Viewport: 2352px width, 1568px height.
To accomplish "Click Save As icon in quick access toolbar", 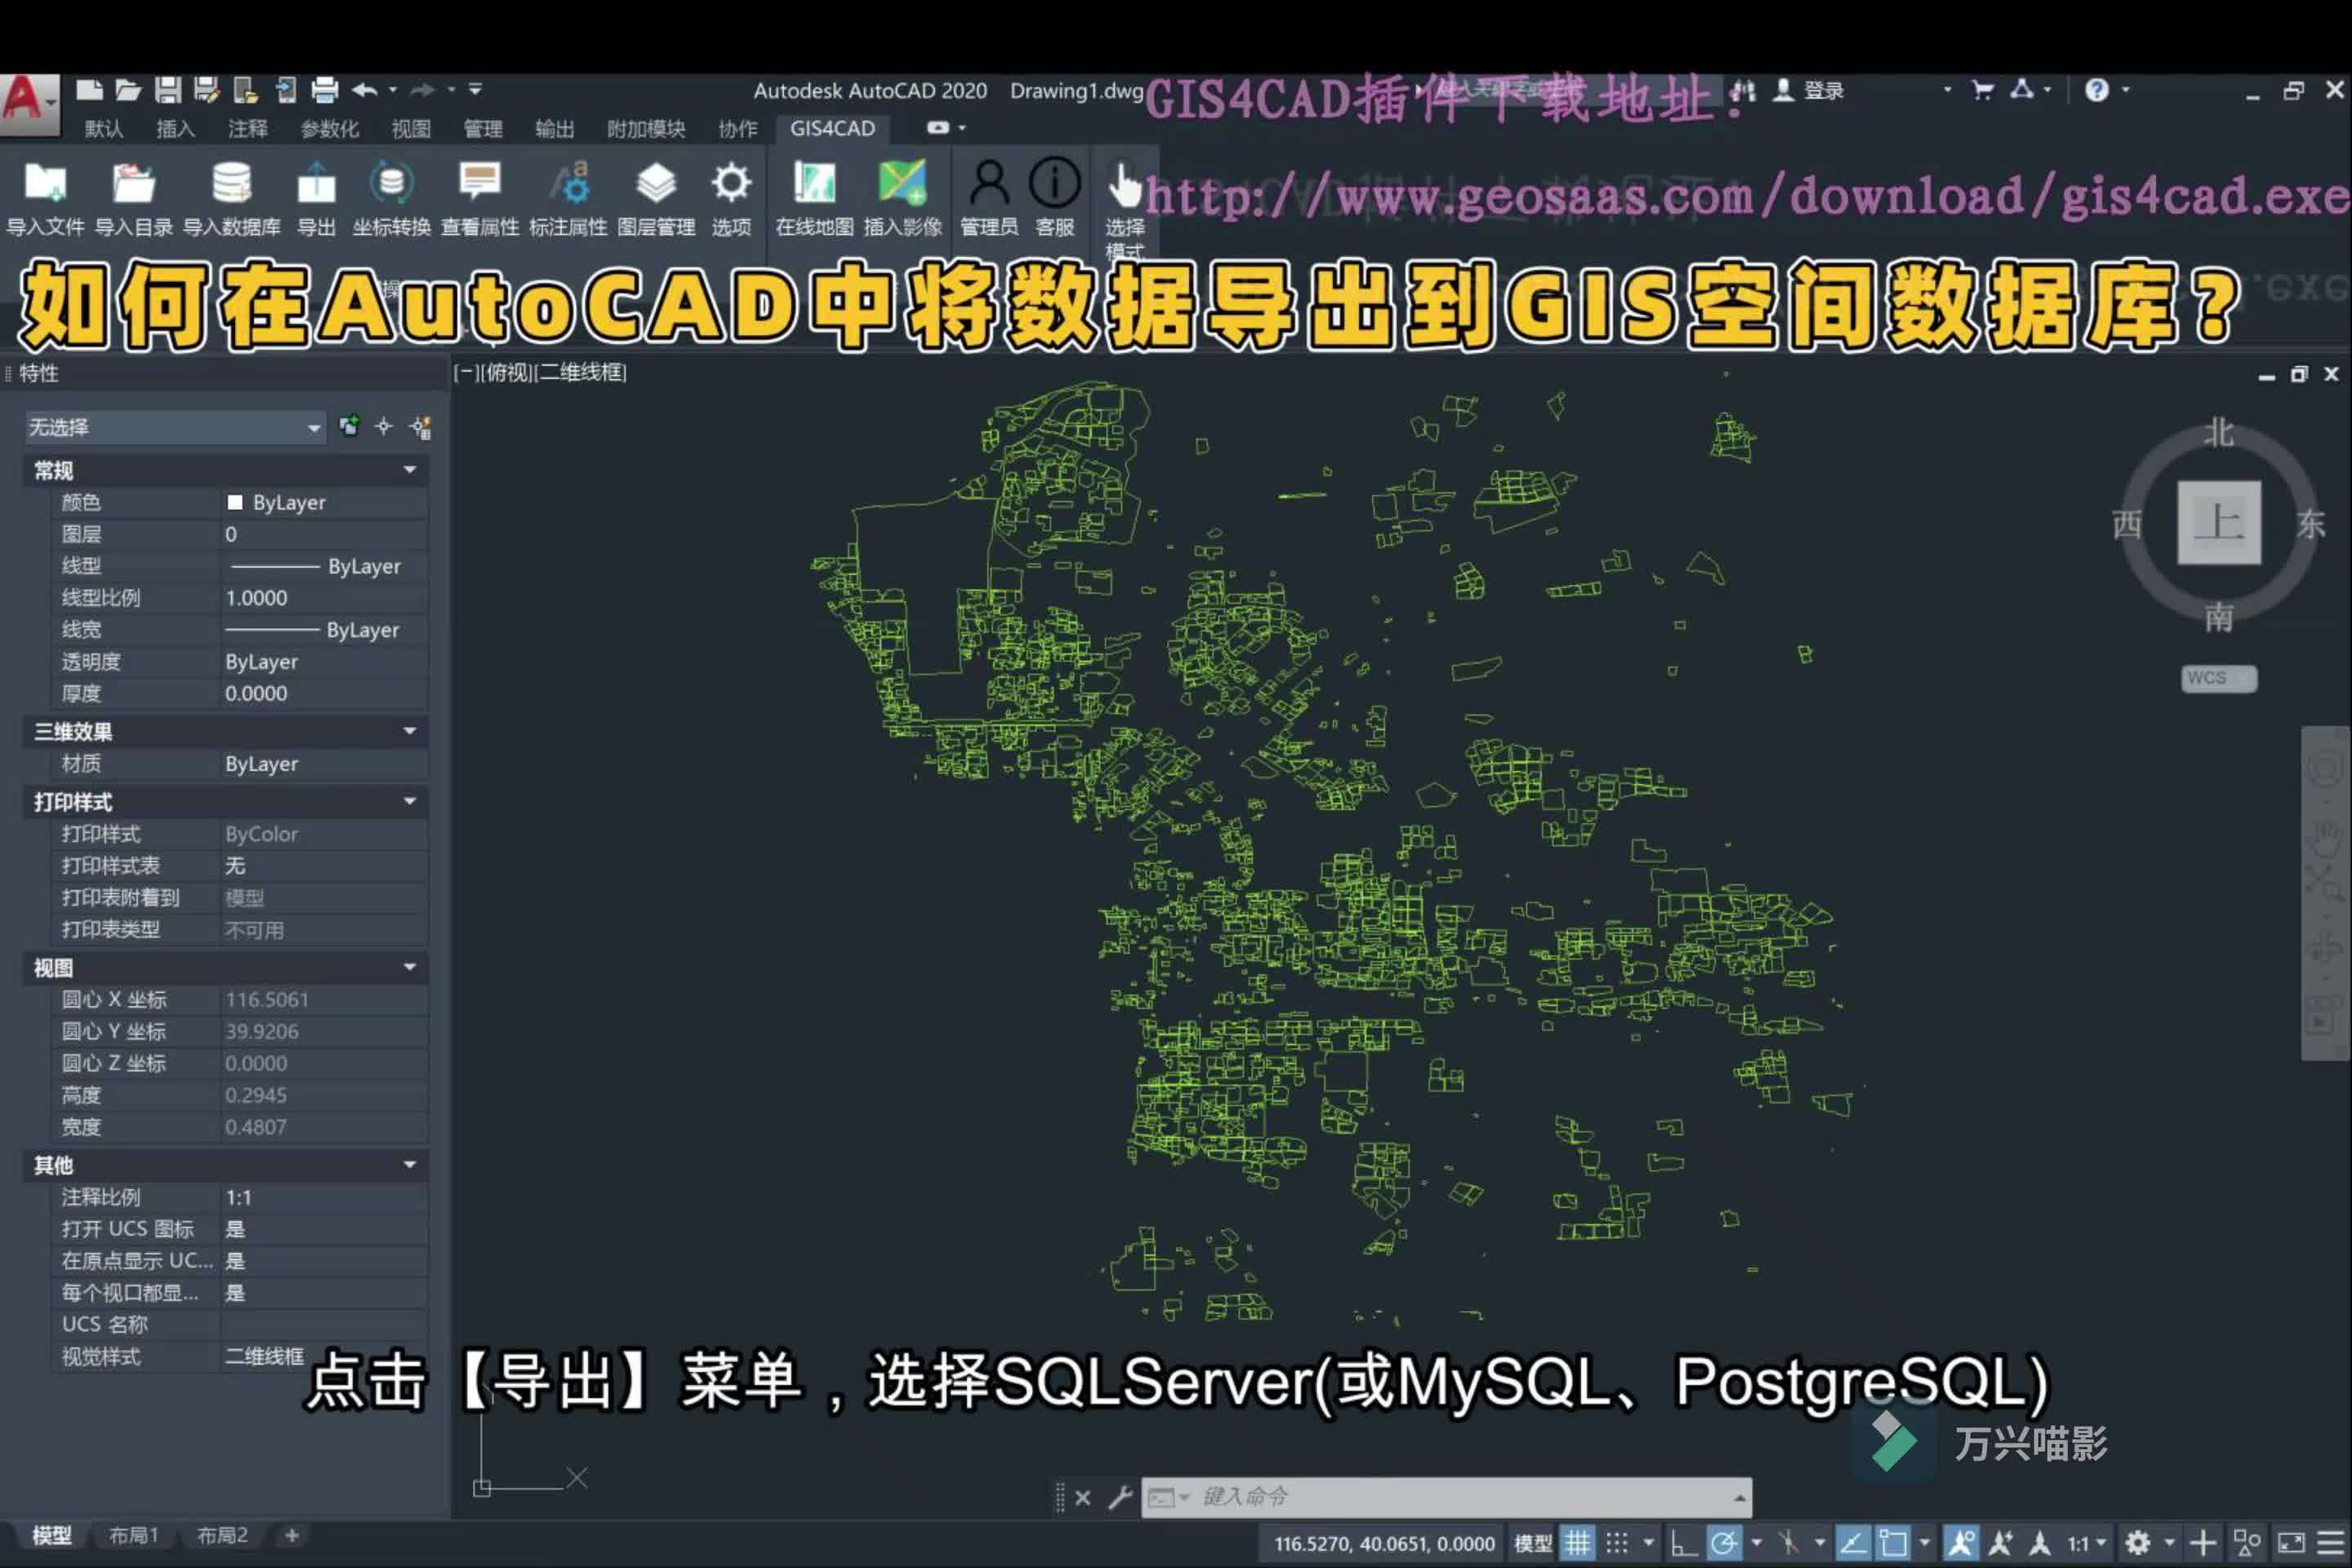I will pyautogui.click(x=207, y=91).
